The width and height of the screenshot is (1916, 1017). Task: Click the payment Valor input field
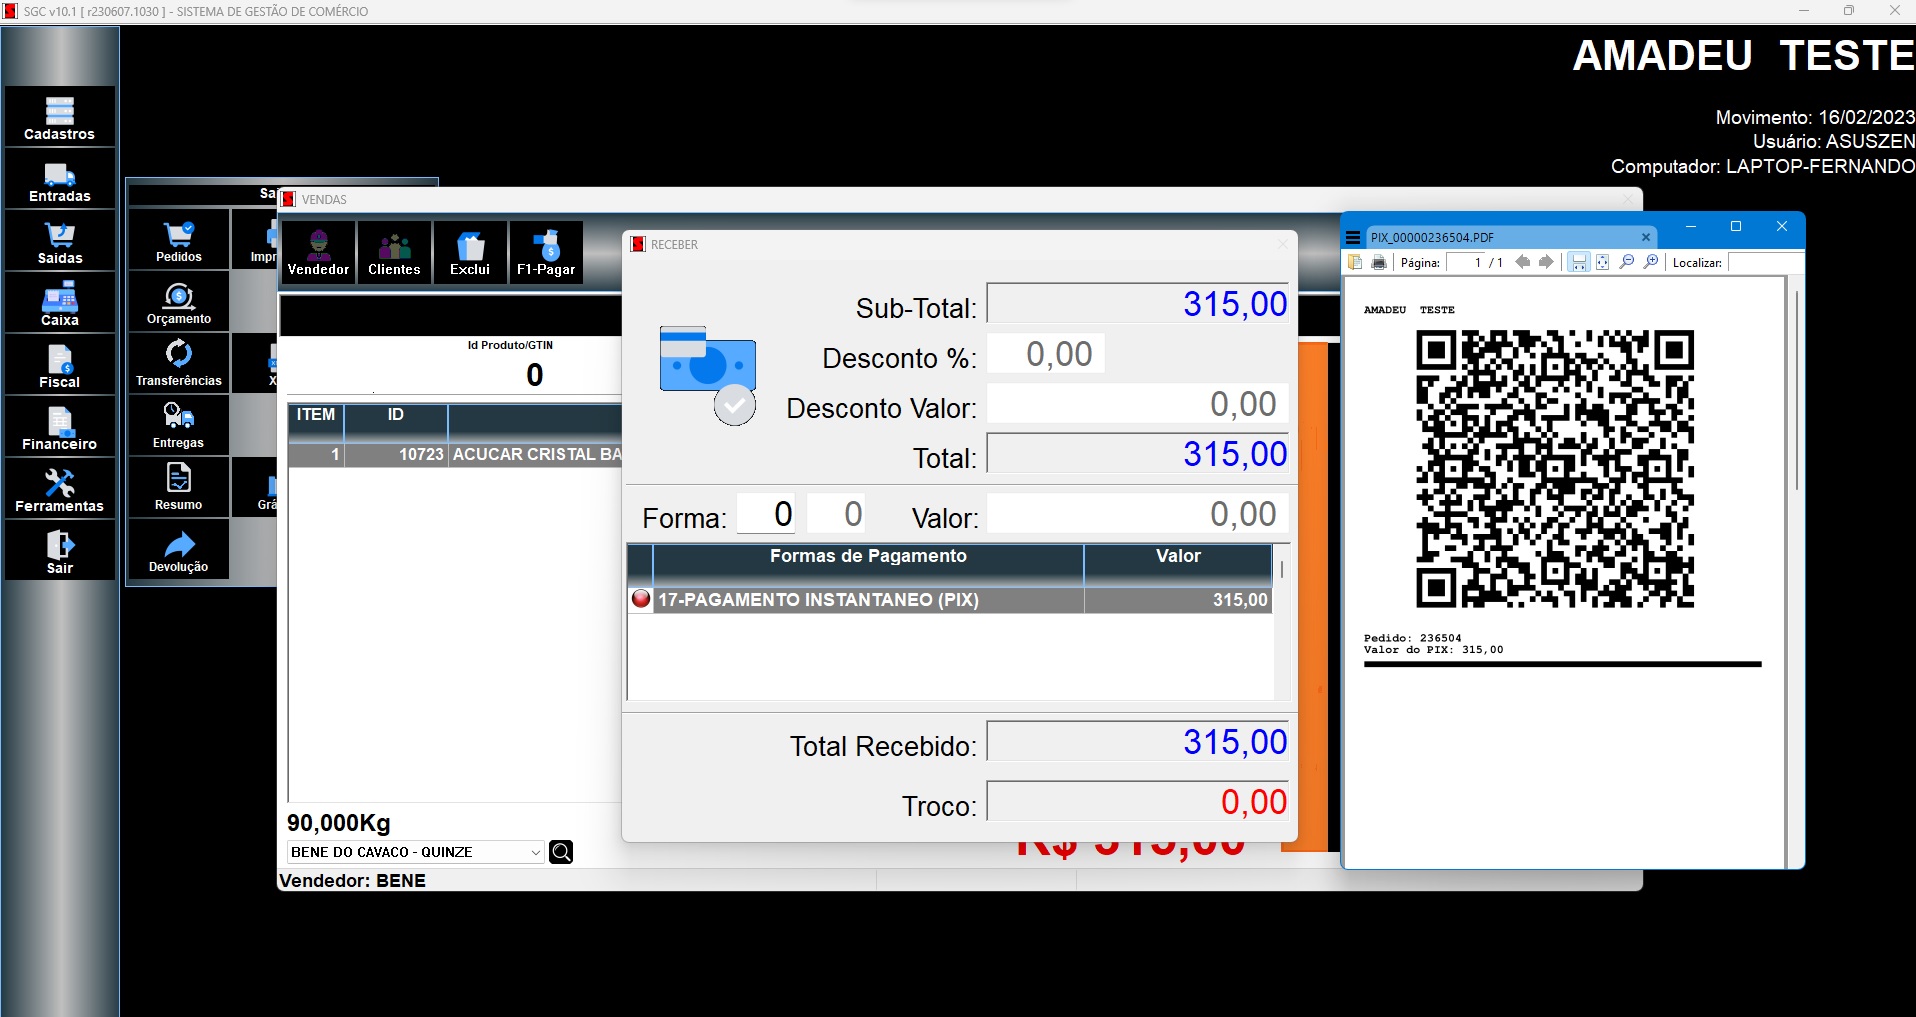1138,514
